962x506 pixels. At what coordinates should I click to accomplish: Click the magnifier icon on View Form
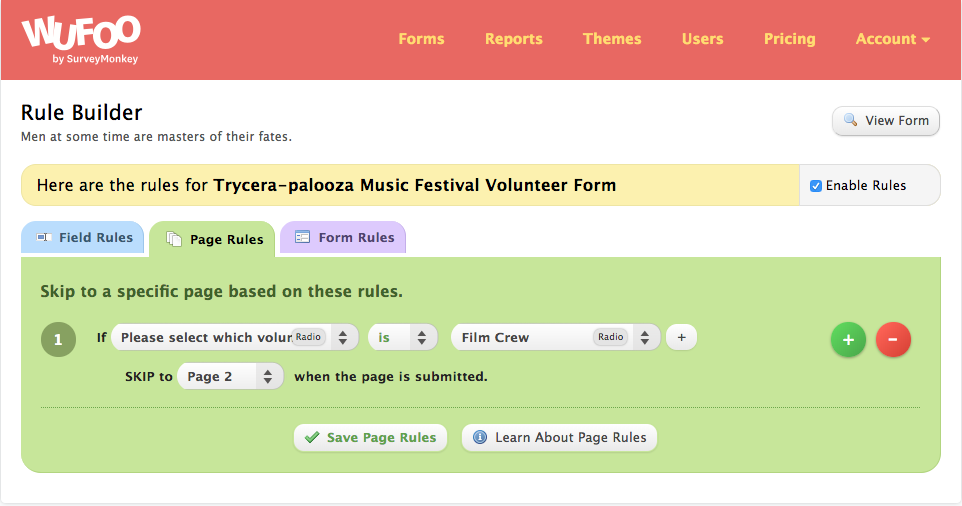tap(850, 120)
